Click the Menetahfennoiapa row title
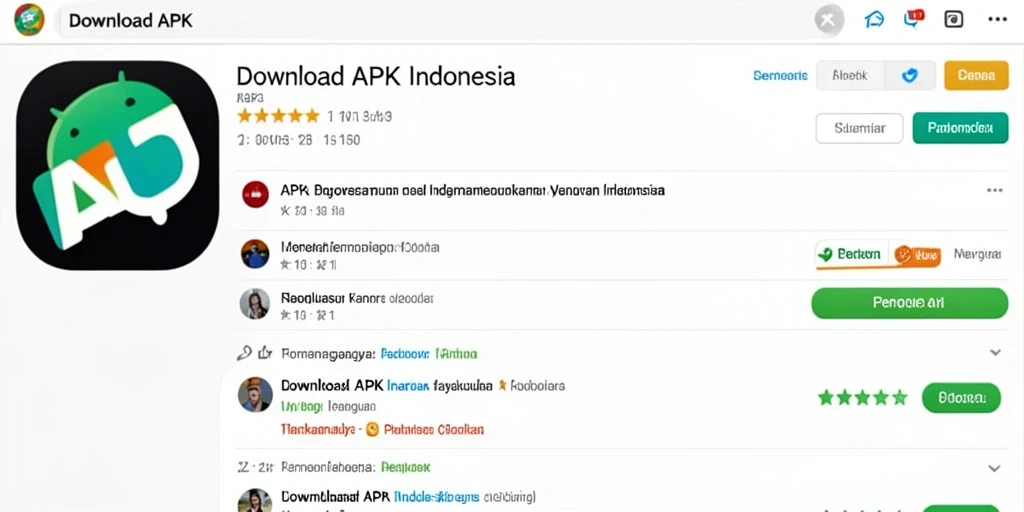Screen dimensions: 1024x512 coord(360,248)
